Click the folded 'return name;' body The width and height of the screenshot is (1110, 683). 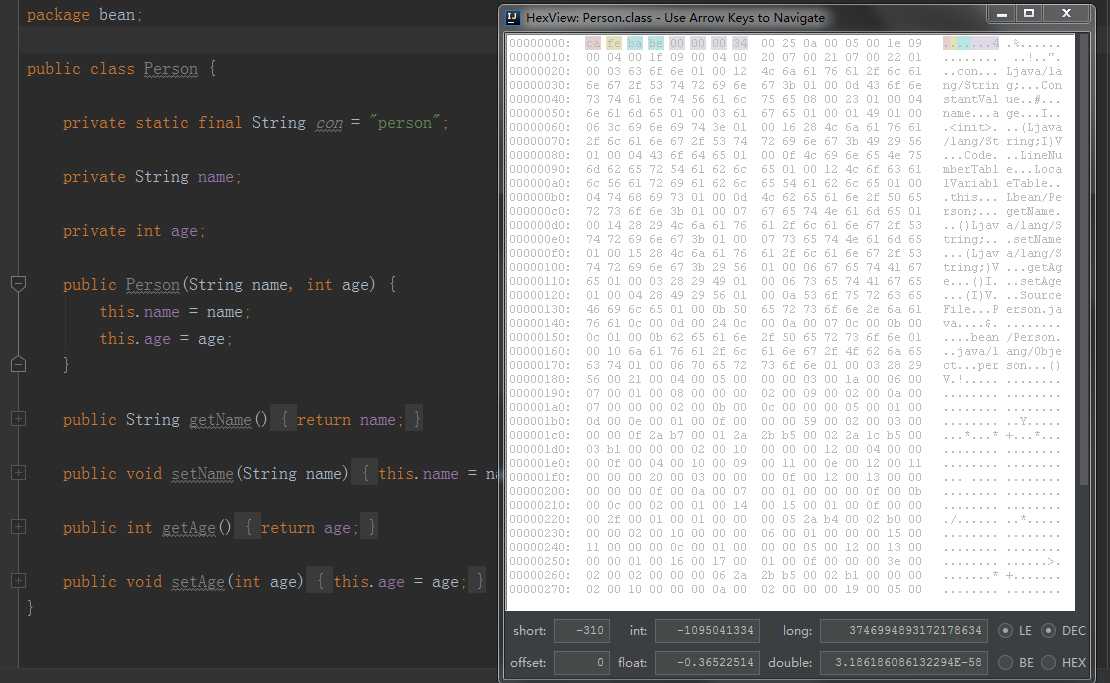348,420
